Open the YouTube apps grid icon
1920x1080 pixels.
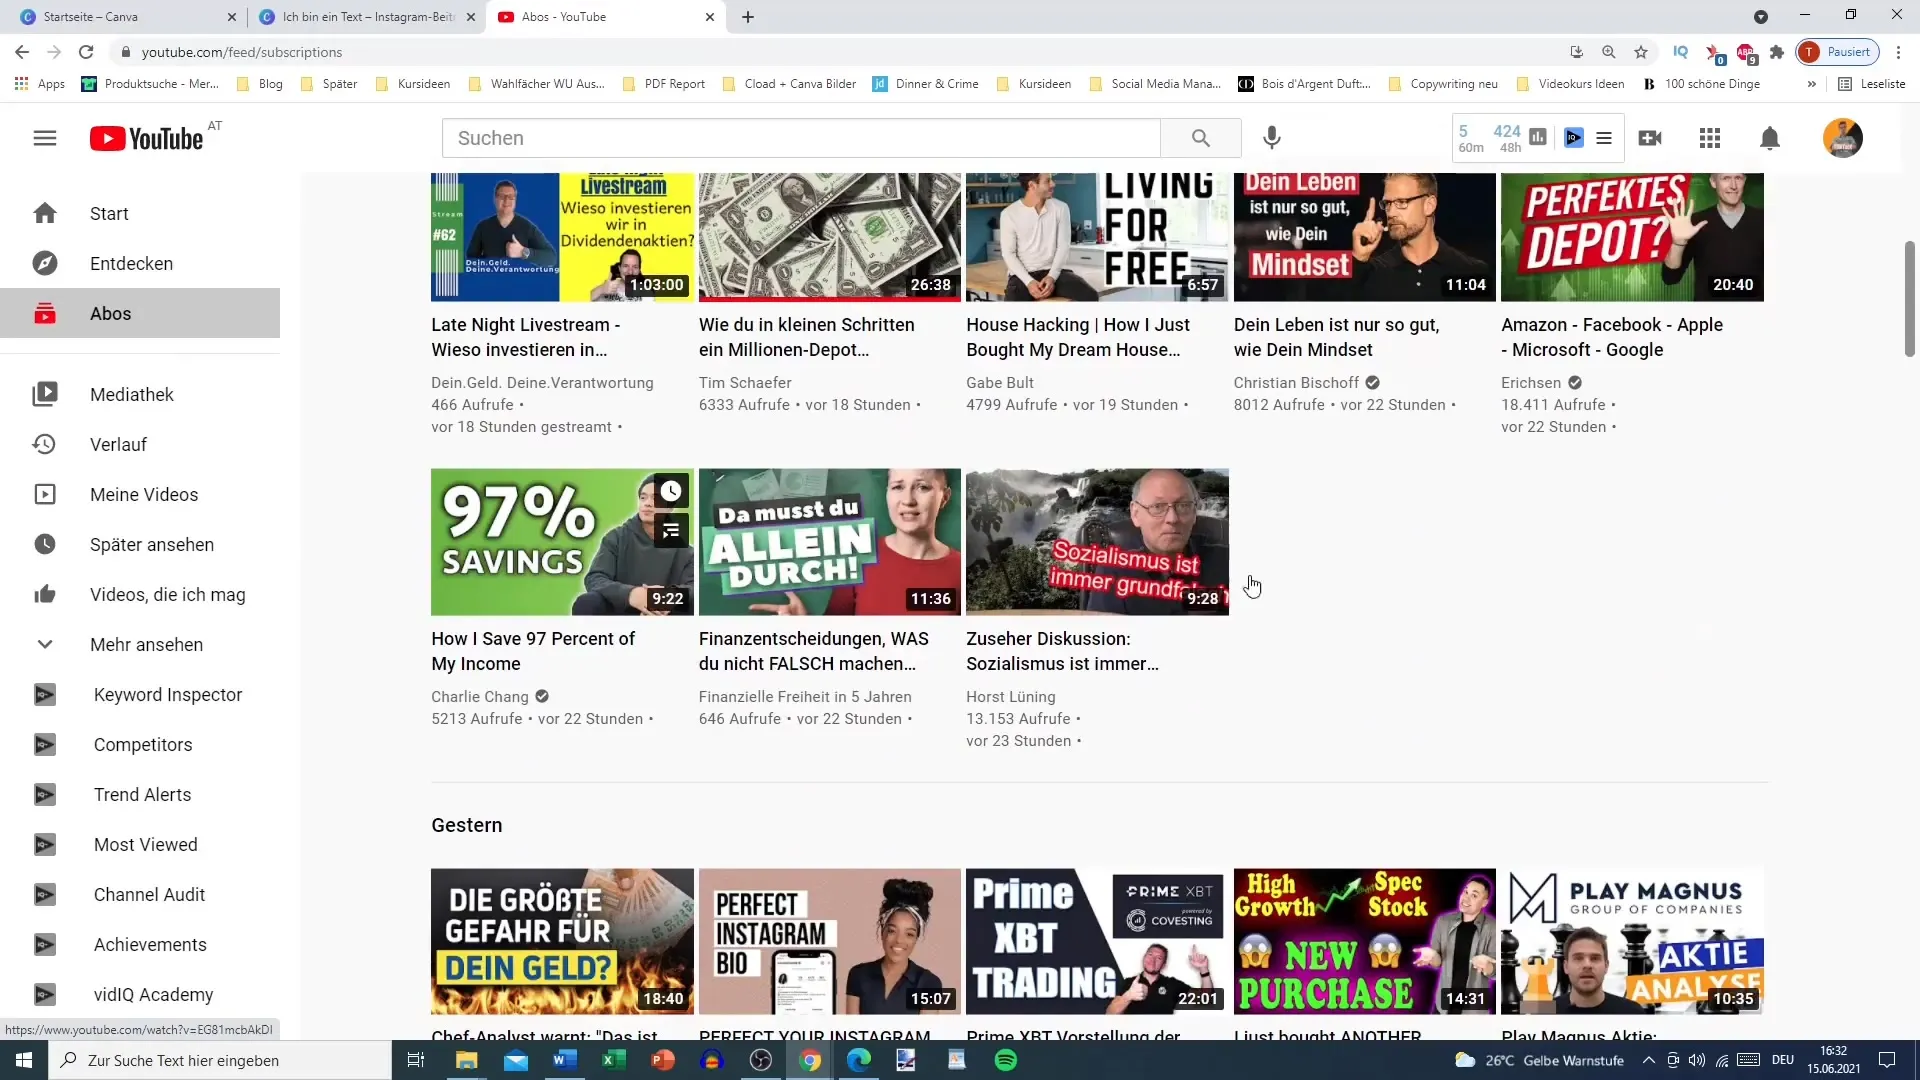1710,138
